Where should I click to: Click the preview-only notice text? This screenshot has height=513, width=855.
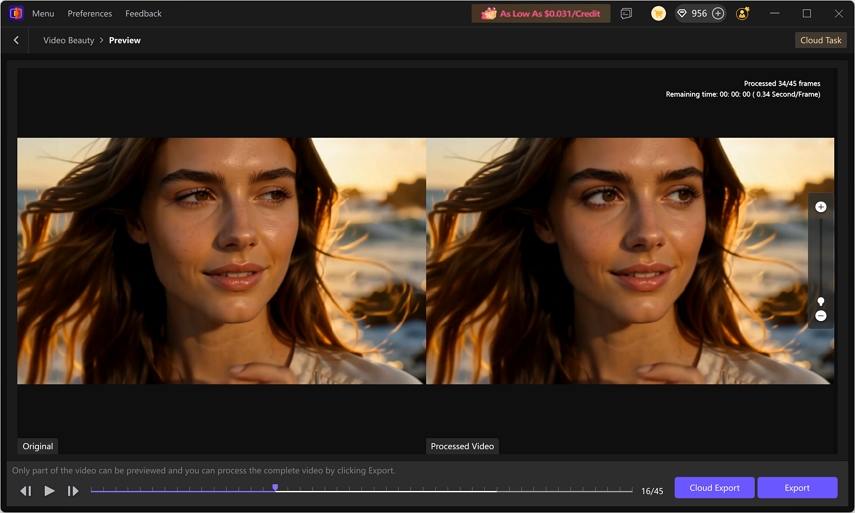pos(203,470)
